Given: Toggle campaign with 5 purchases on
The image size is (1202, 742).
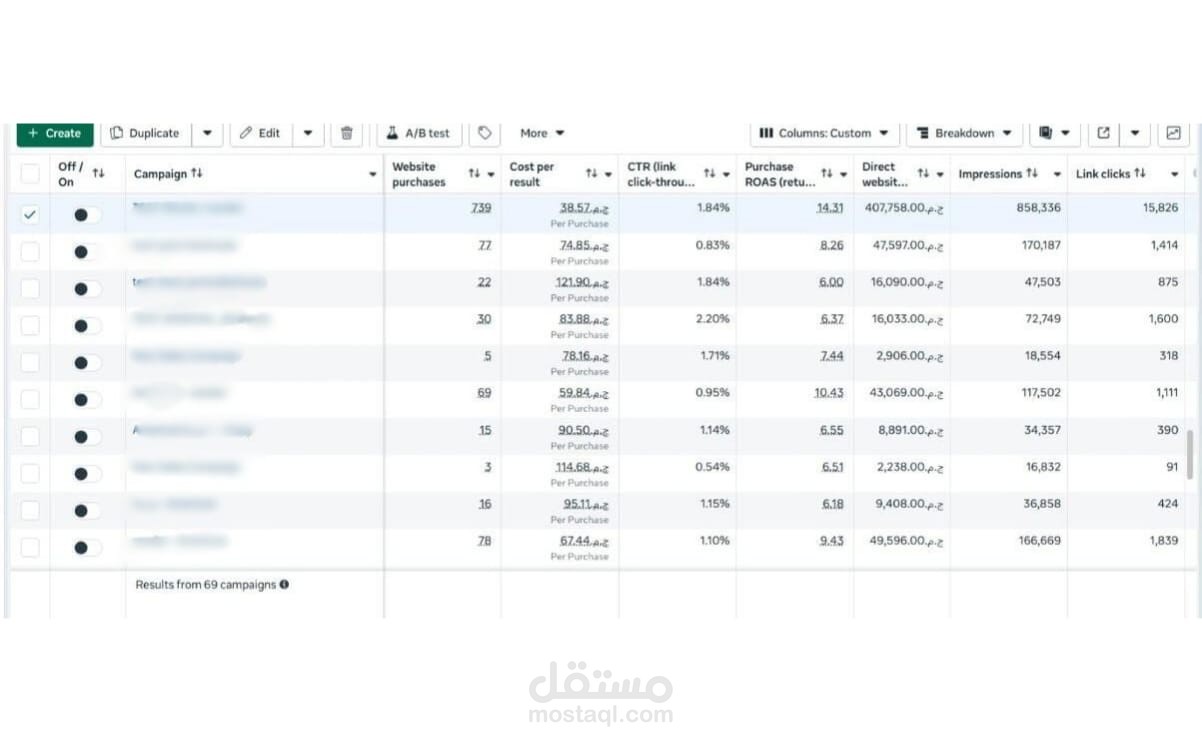Looking at the screenshot, I should click(87, 363).
